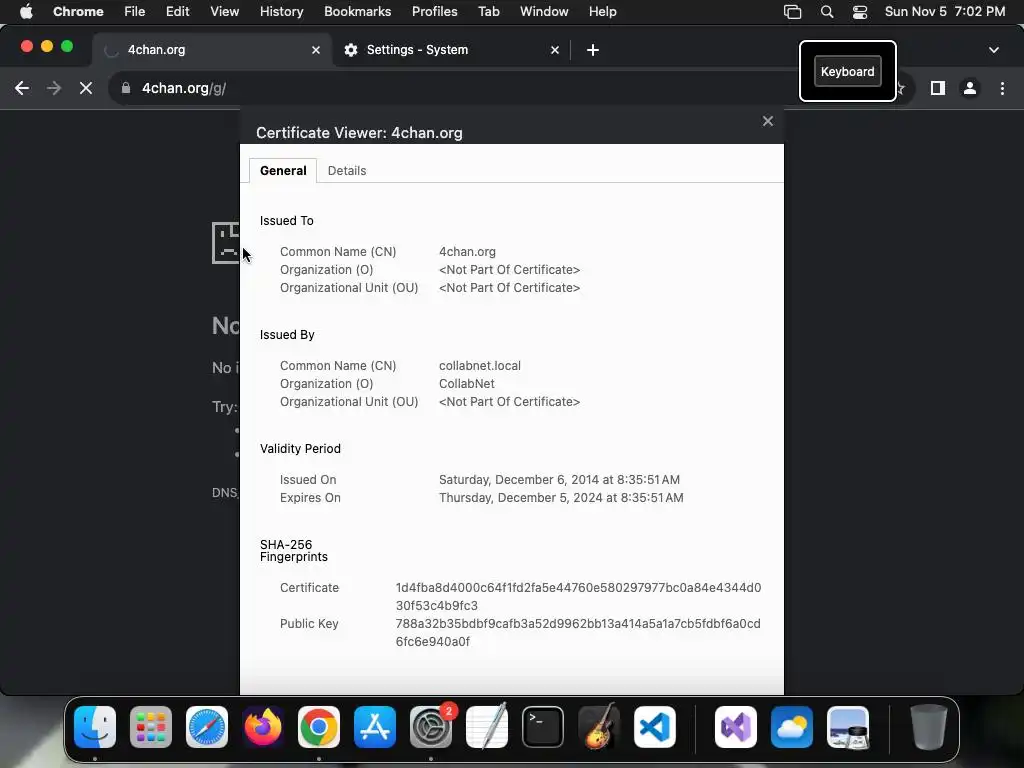The height and width of the screenshot is (768, 1024).
Task: Launch Terminal from the Dock
Action: pos(543,727)
